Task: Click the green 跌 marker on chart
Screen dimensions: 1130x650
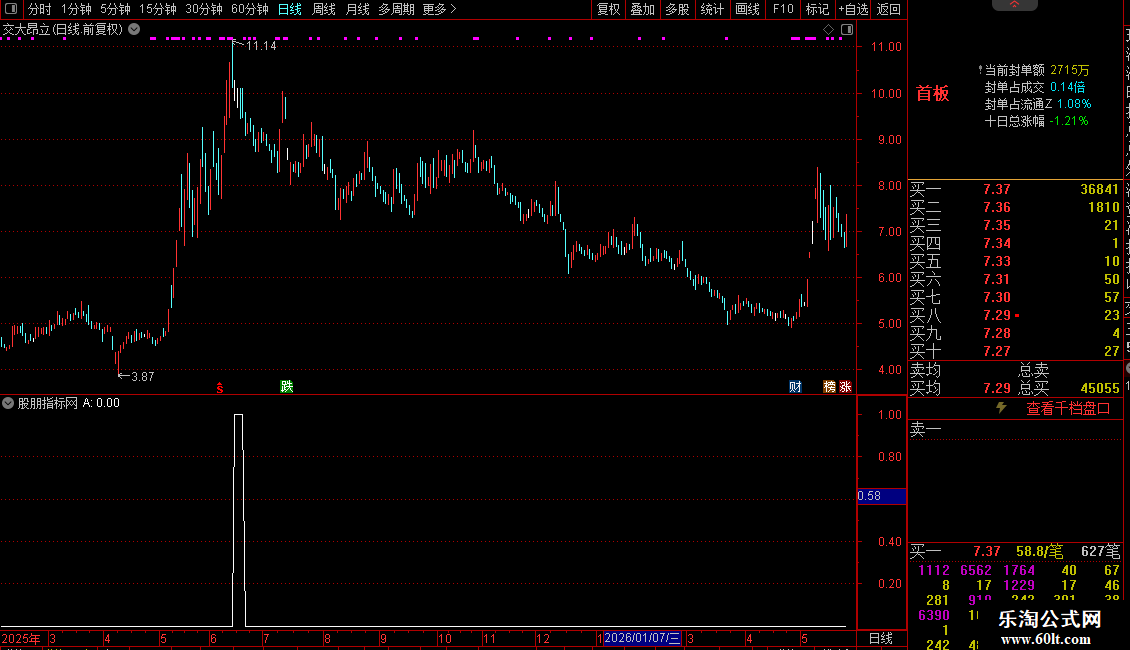Action: pyautogui.click(x=287, y=387)
